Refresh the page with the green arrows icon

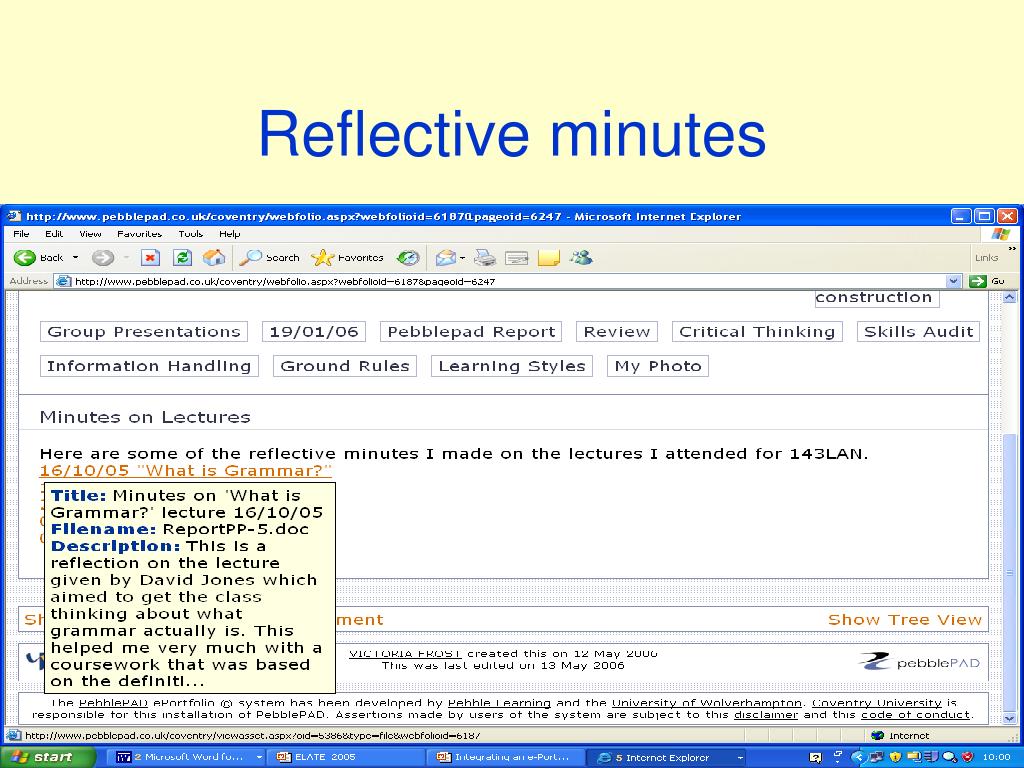tap(182, 258)
